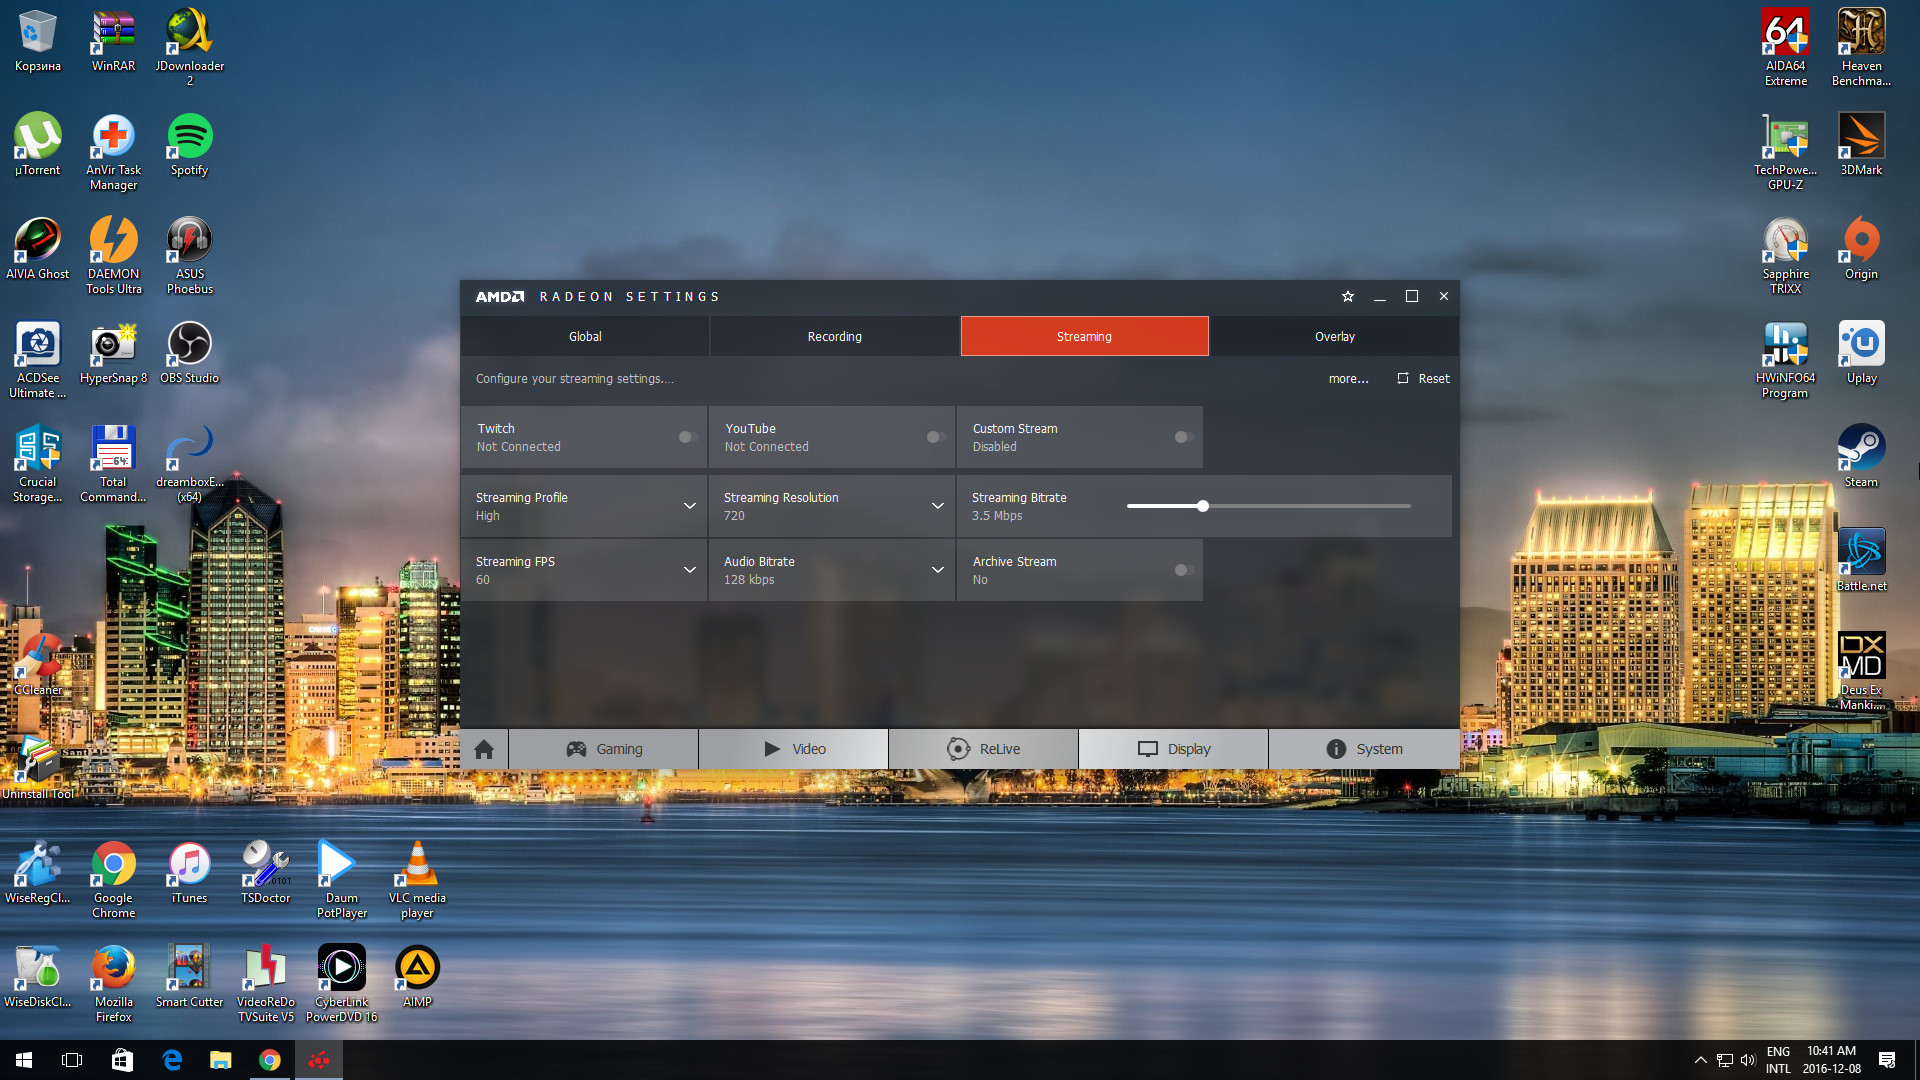This screenshot has width=1920, height=1080.
Task: Switch to the Overlay tab
Action: click(1334, 337)
